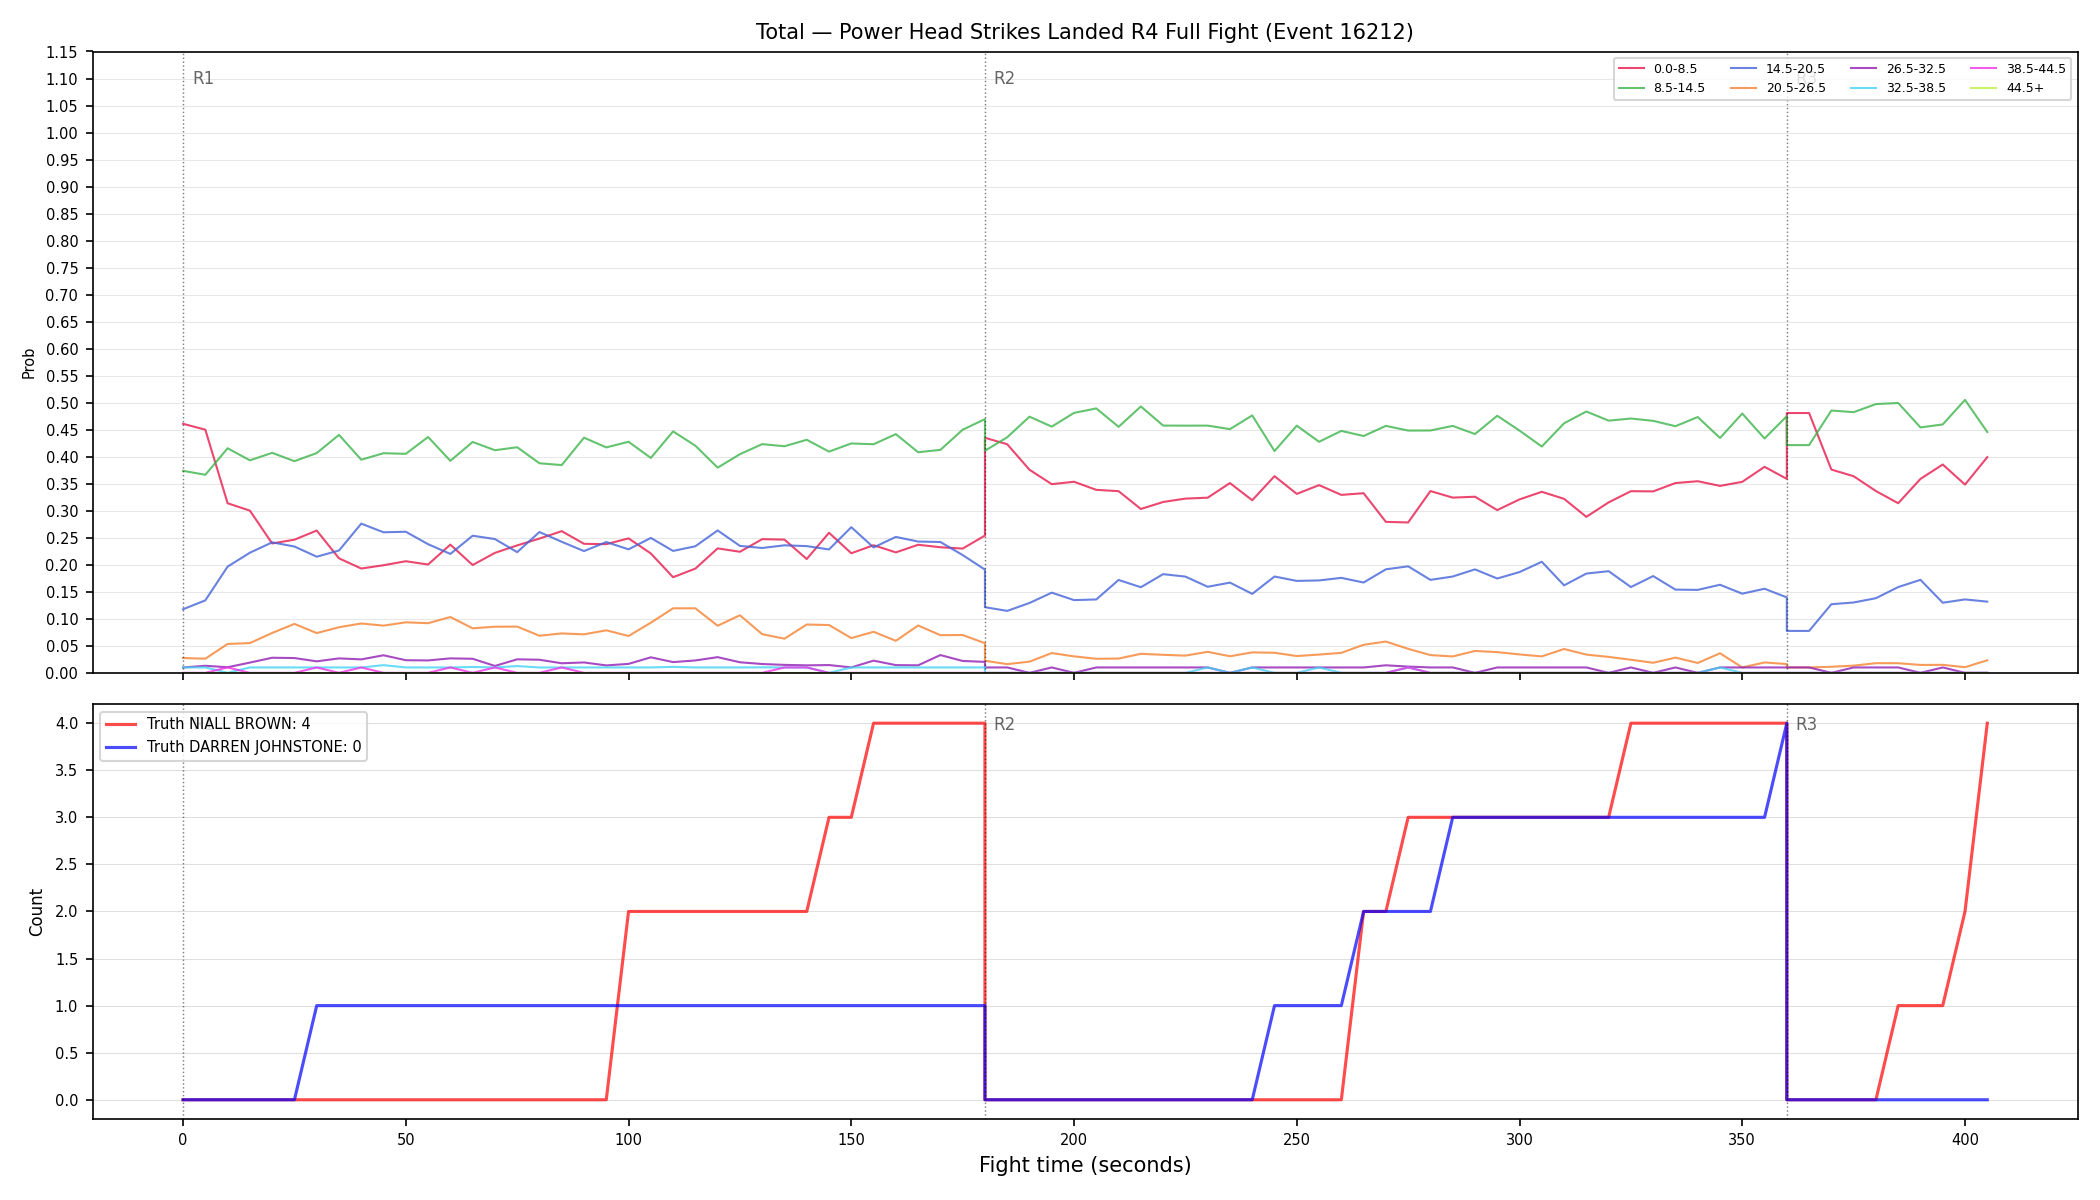
Task: Click the blue line swatch beside 14.5-20.5
Action: pos(1744,69)
